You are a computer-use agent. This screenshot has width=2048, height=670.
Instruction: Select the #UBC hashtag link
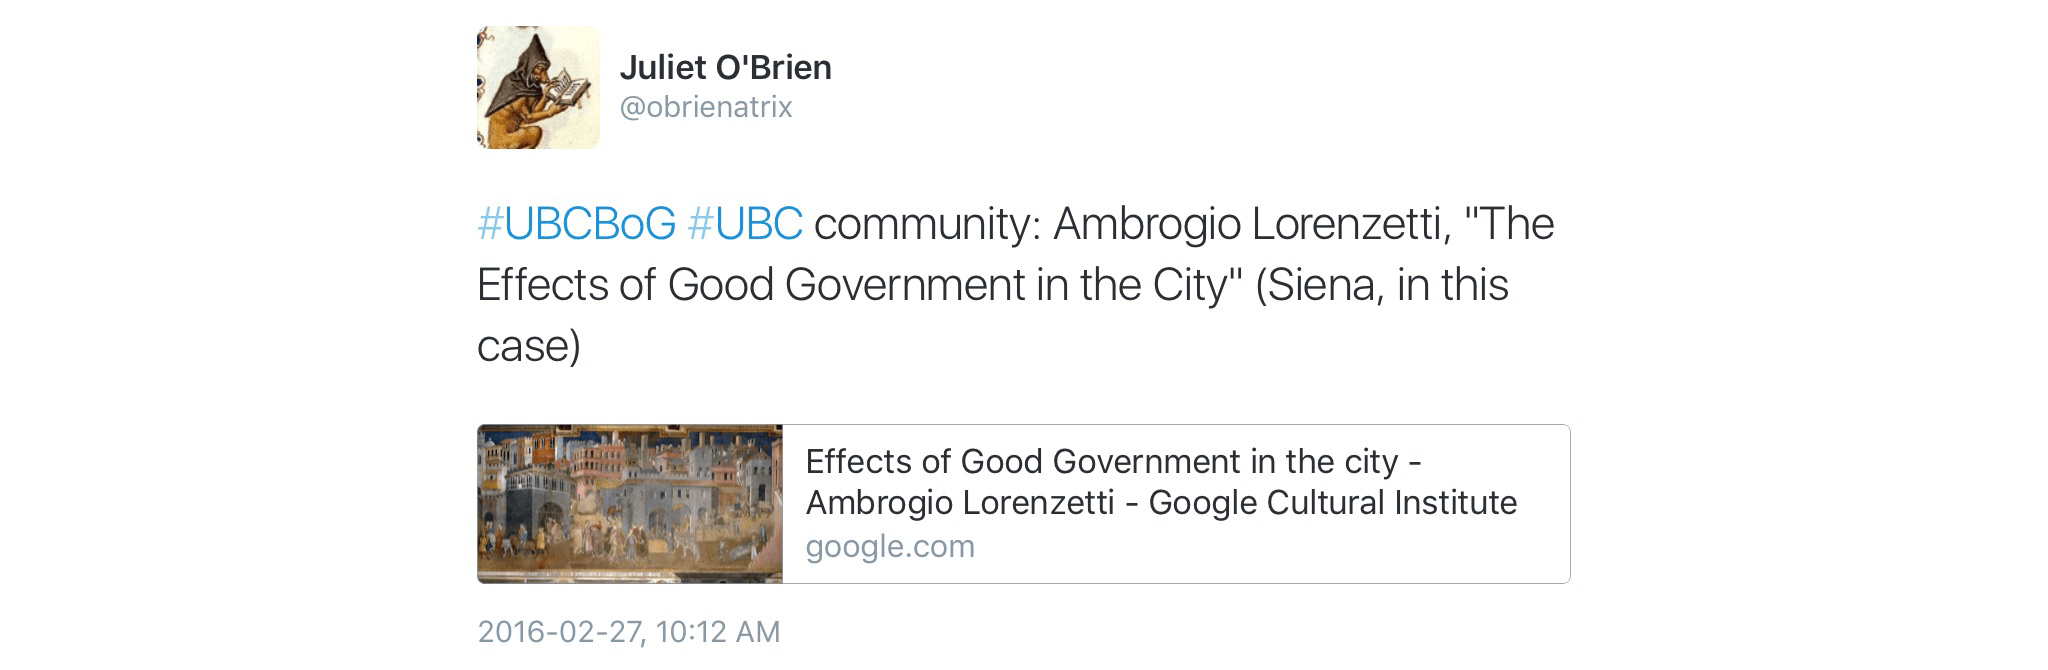point(745,224)
